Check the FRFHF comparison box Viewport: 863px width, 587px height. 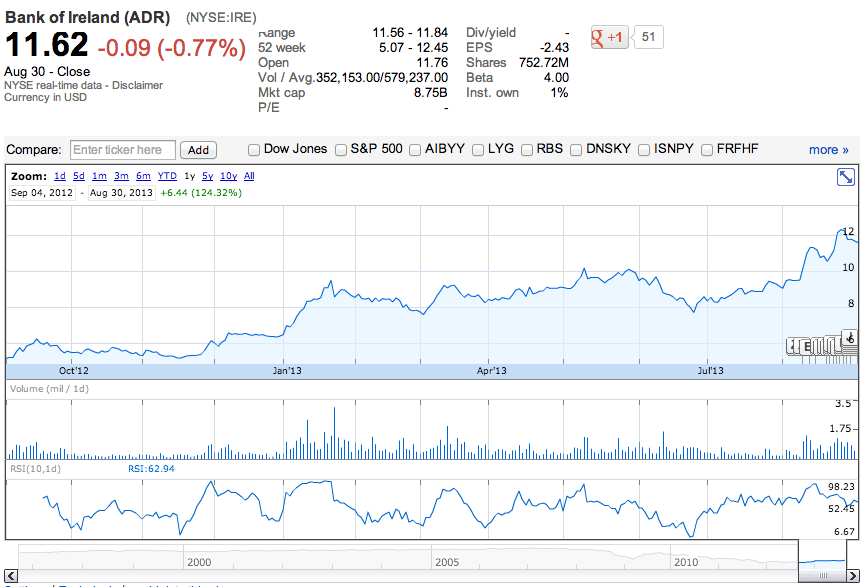pyautogui.click(x=707, y=150)
